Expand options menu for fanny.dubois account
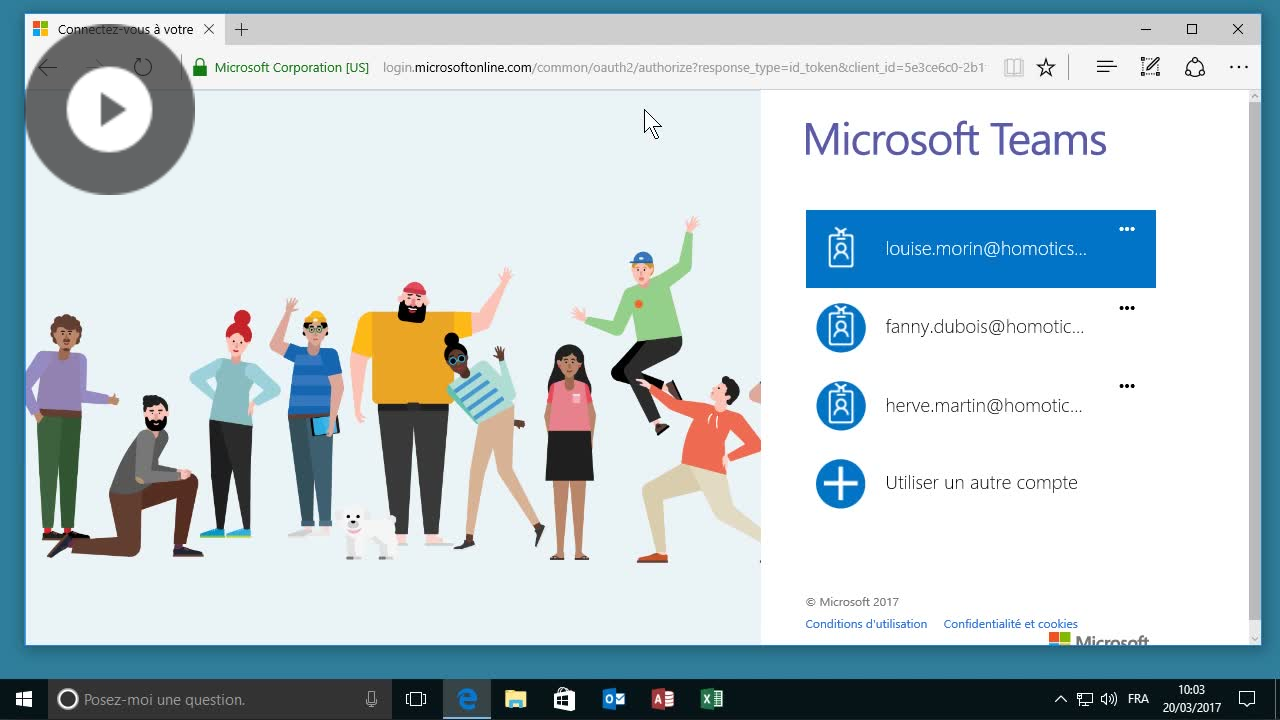 pyautogui.click(x=1127, y=308)
